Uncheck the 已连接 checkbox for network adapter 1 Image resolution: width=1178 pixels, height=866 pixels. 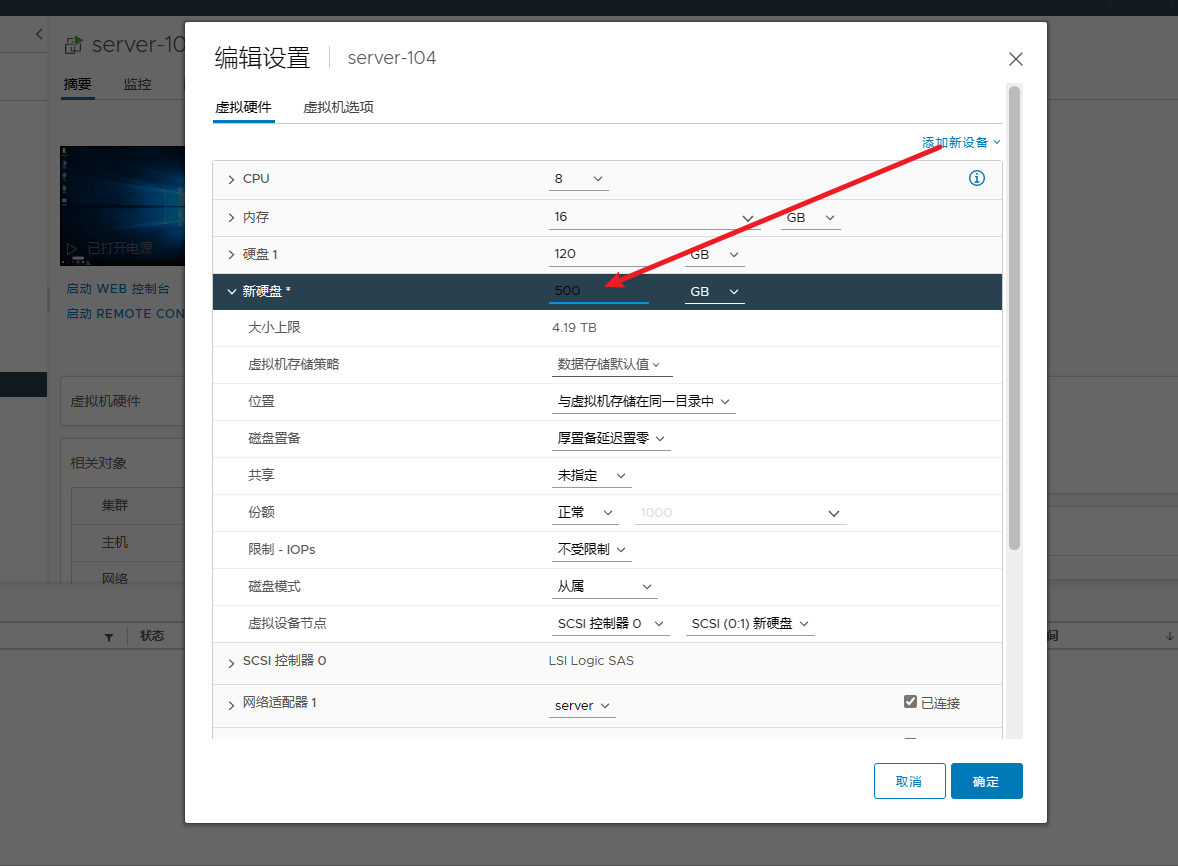pyautogui.click(x=910, y=702)
